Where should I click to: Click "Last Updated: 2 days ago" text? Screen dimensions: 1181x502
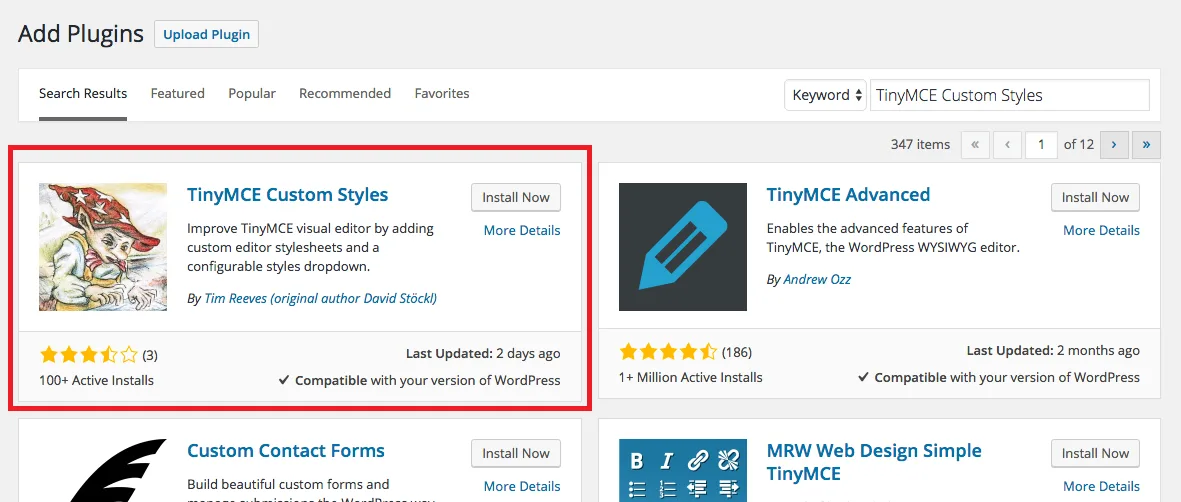[x=483, y=354]
